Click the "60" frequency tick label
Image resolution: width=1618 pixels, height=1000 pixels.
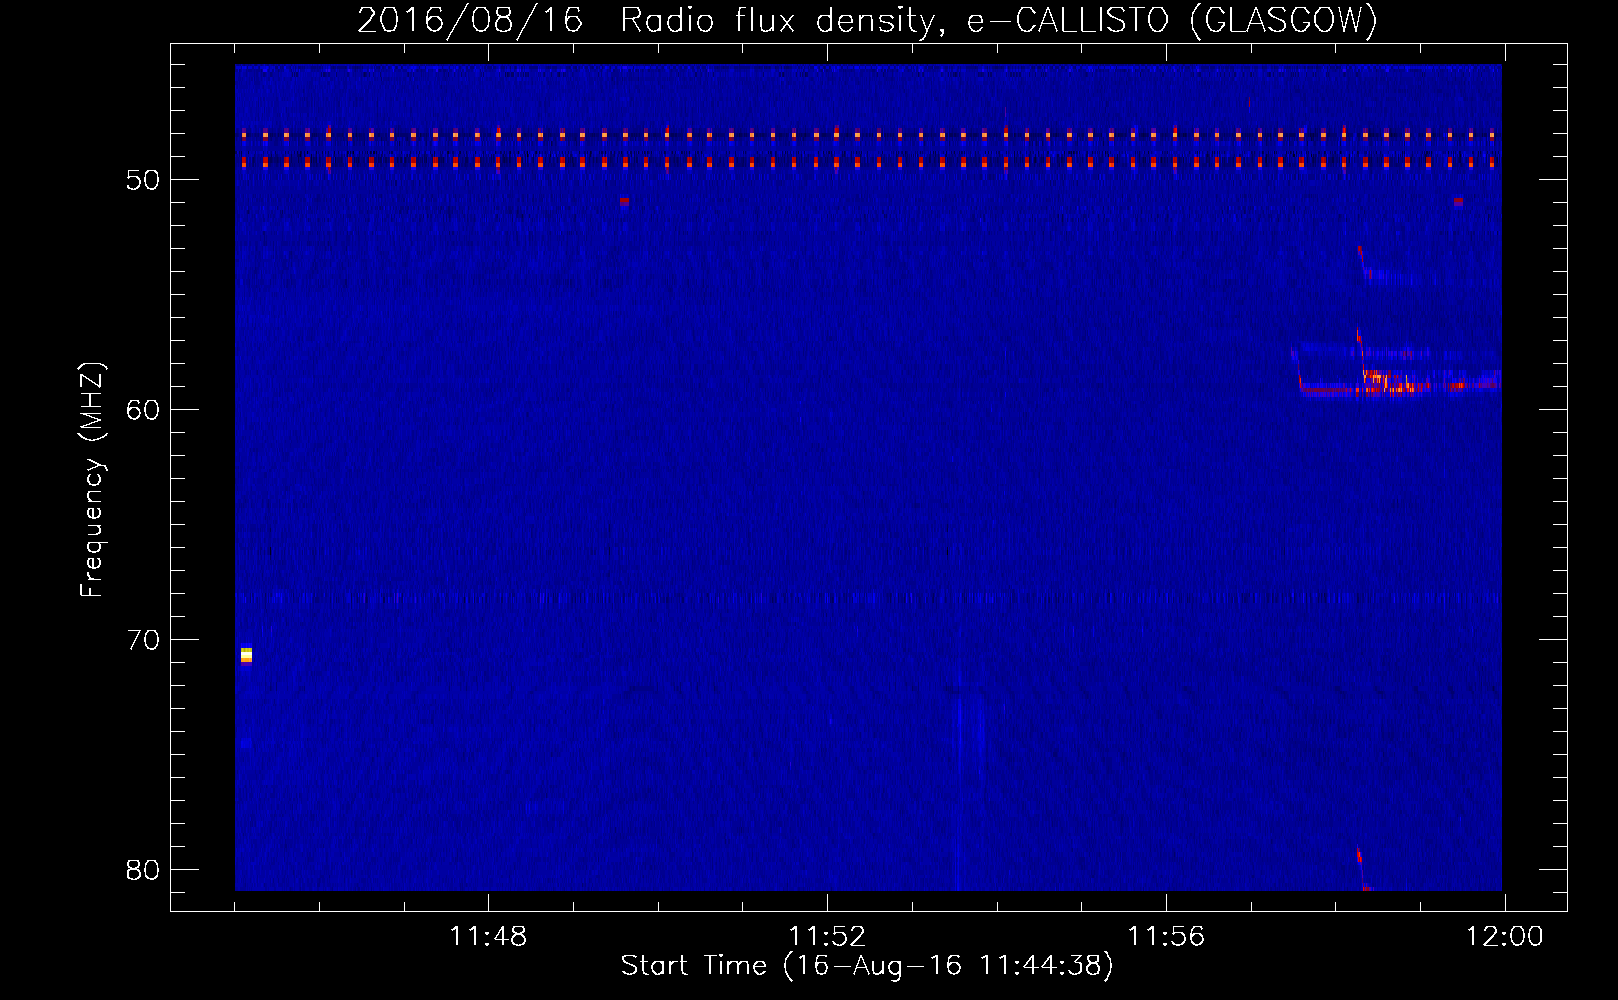point(143,410)
